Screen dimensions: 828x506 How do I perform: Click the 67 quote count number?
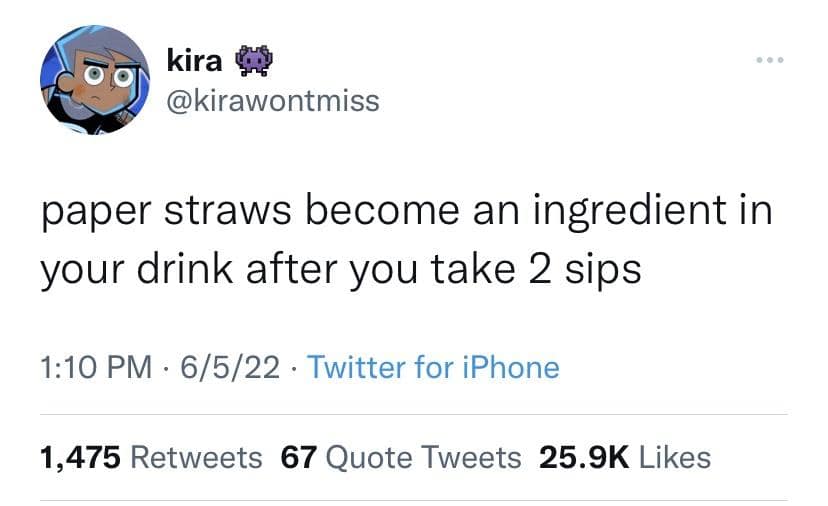[299, 457]
